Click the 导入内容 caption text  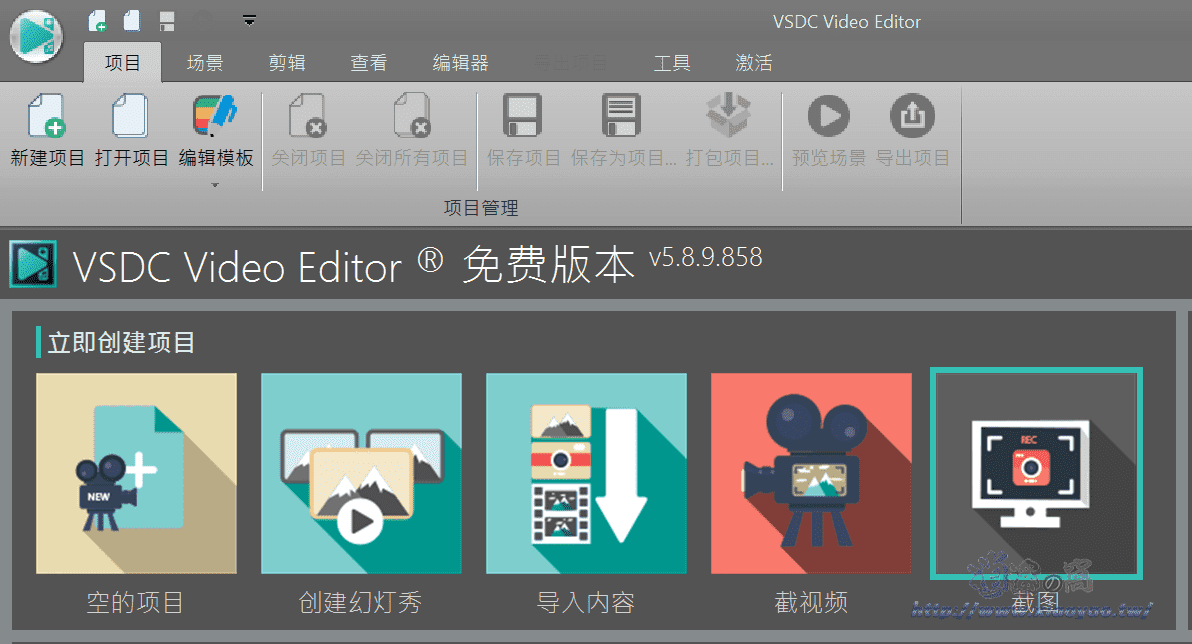586,602
